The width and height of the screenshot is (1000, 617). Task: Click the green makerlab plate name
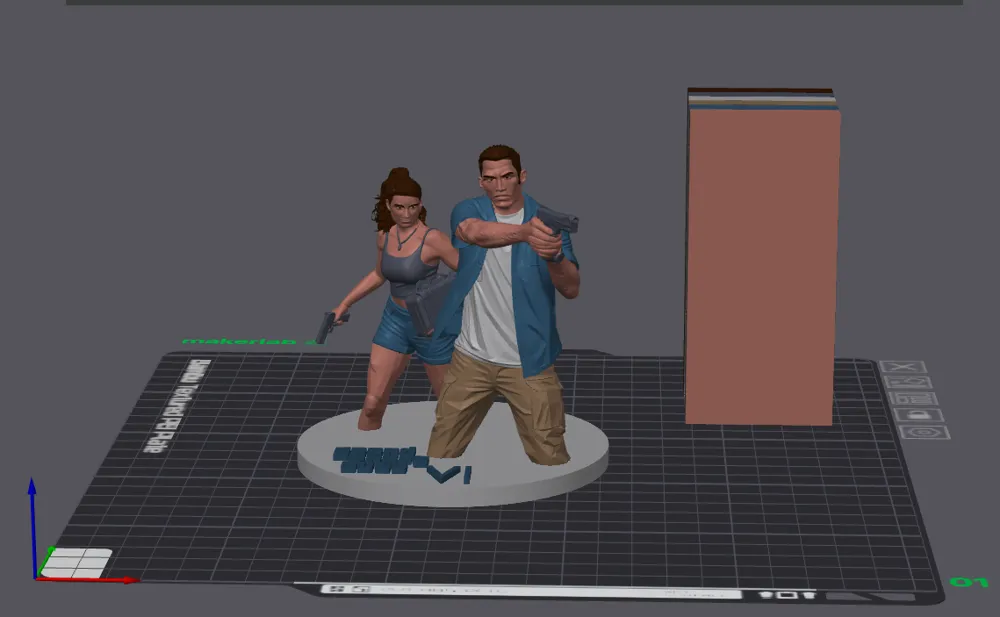[x=247, y=342]
